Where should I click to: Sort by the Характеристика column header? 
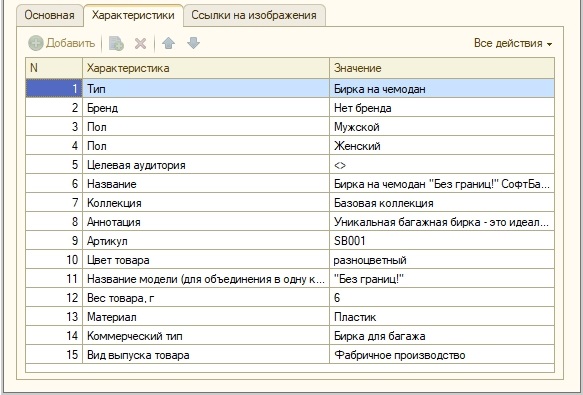(x=206, y=68)
